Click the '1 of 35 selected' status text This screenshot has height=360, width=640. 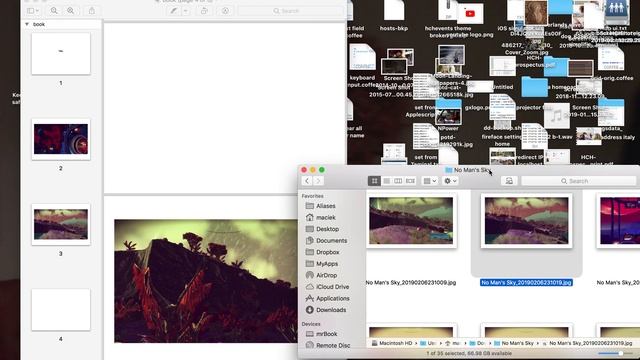(469, 353)
